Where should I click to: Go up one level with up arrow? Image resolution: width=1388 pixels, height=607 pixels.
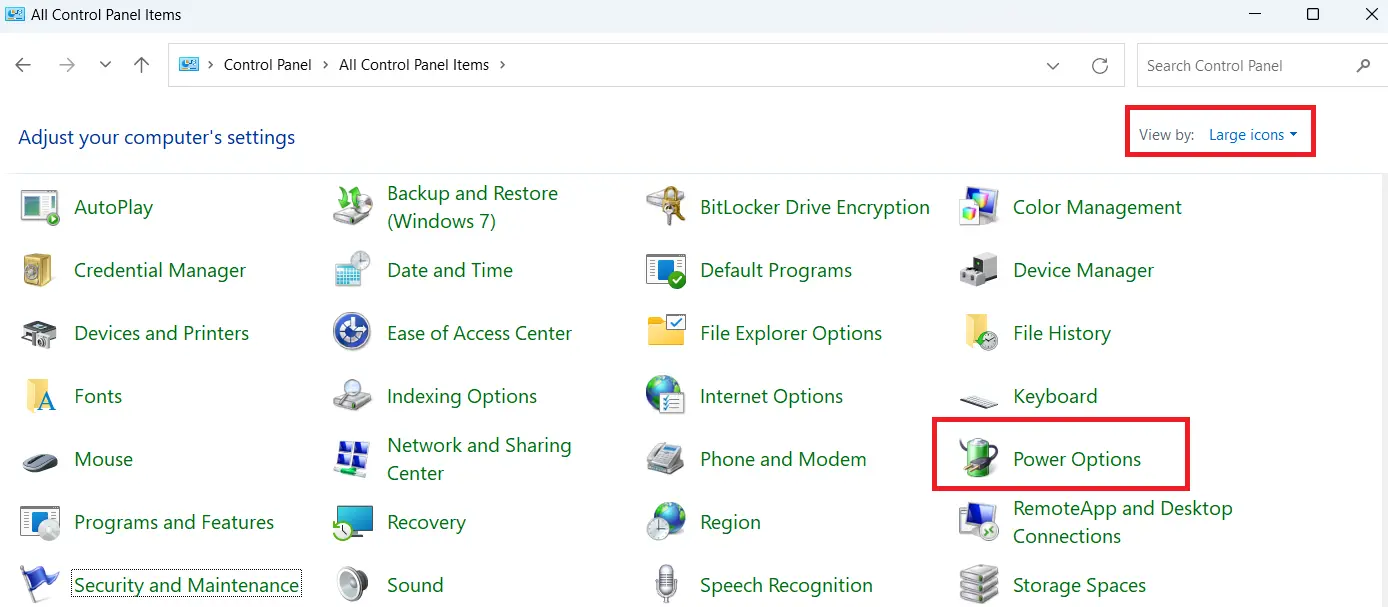pos(142,65)
